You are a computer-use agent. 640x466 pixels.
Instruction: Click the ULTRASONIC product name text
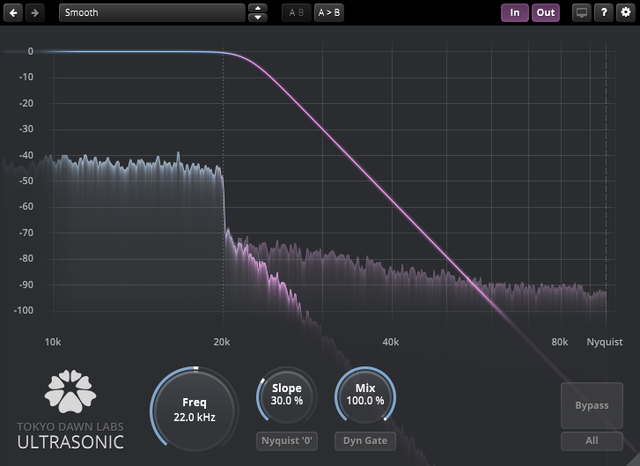tap(70, 442)
